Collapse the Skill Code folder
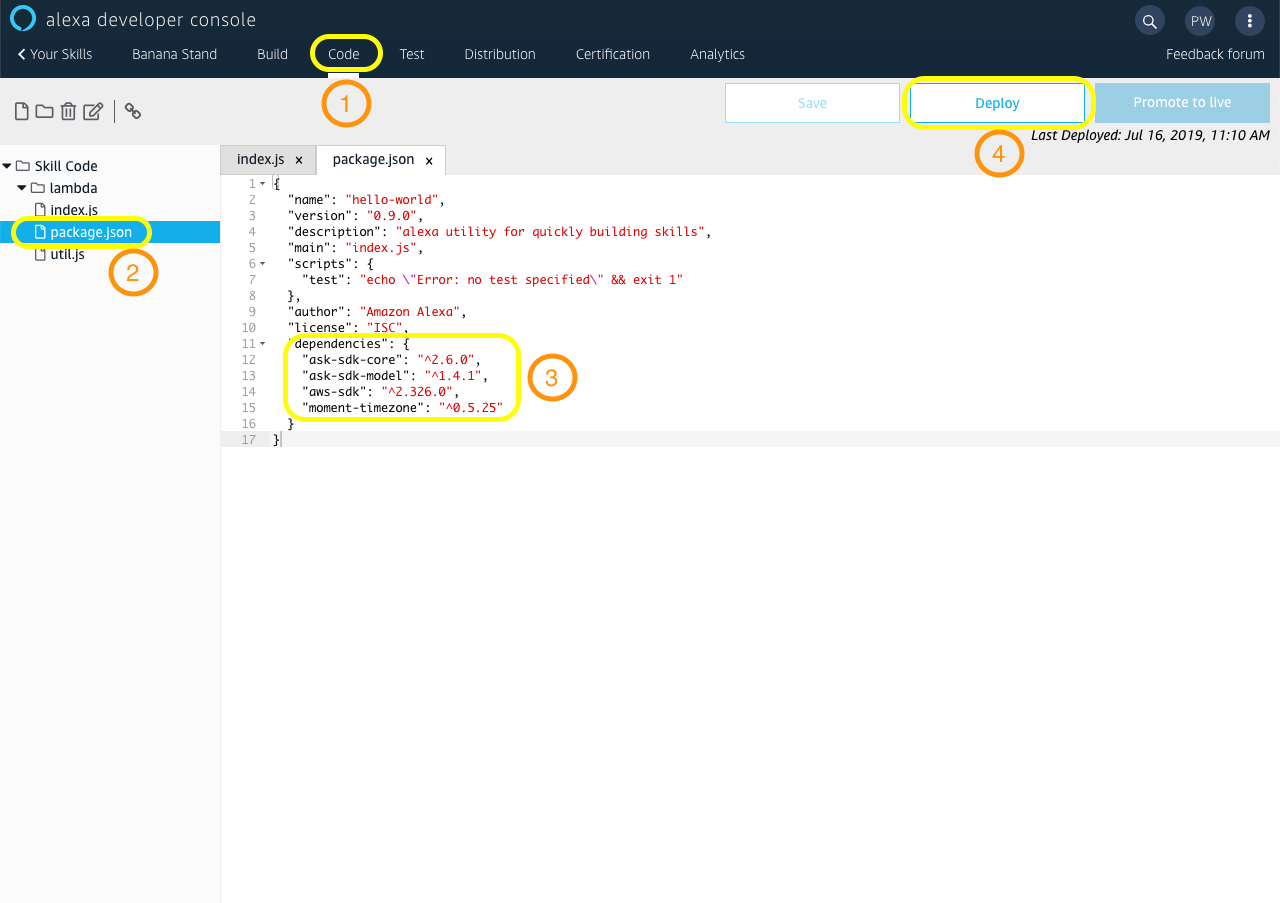The height and width of the screenshot is (903, 1280). tap(7, 165)
